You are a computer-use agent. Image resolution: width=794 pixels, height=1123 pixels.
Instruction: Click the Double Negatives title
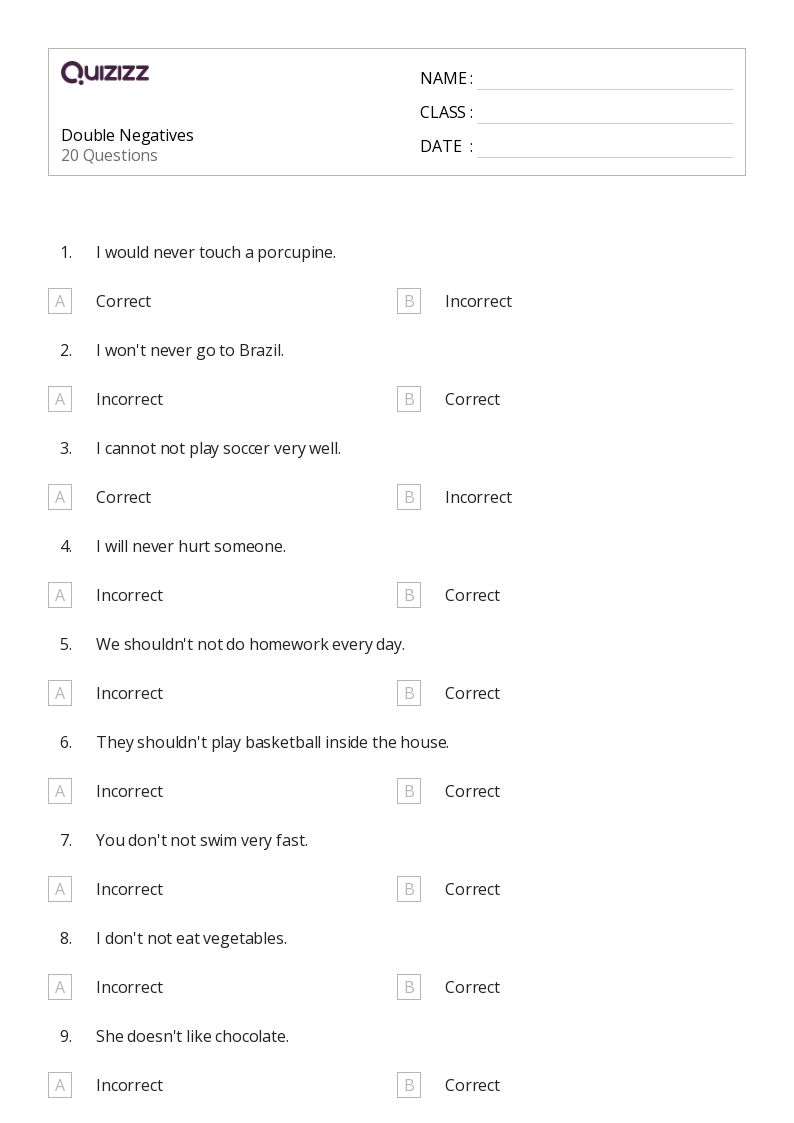click(x=127, y=135)
